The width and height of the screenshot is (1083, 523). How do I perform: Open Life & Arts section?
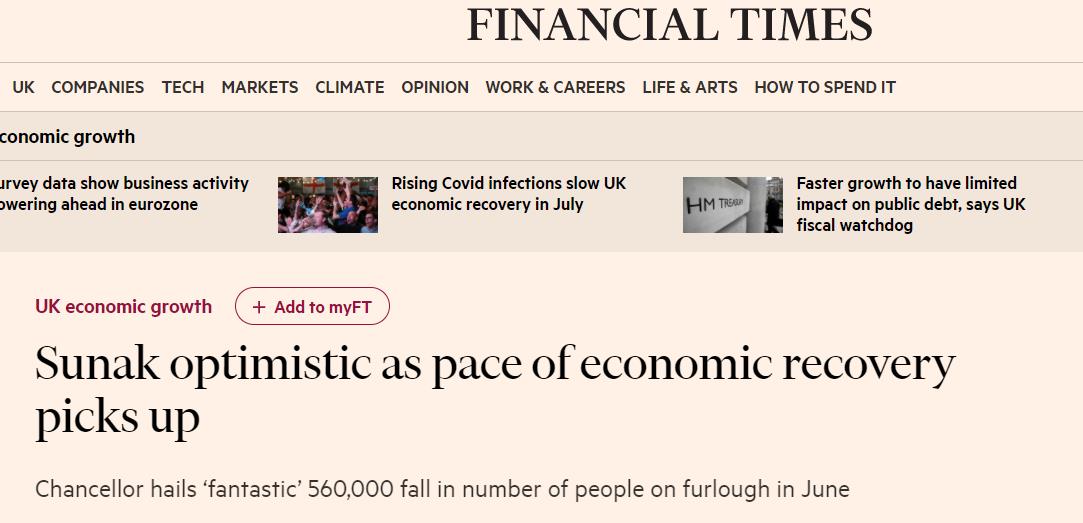click(x=690, y=87)
